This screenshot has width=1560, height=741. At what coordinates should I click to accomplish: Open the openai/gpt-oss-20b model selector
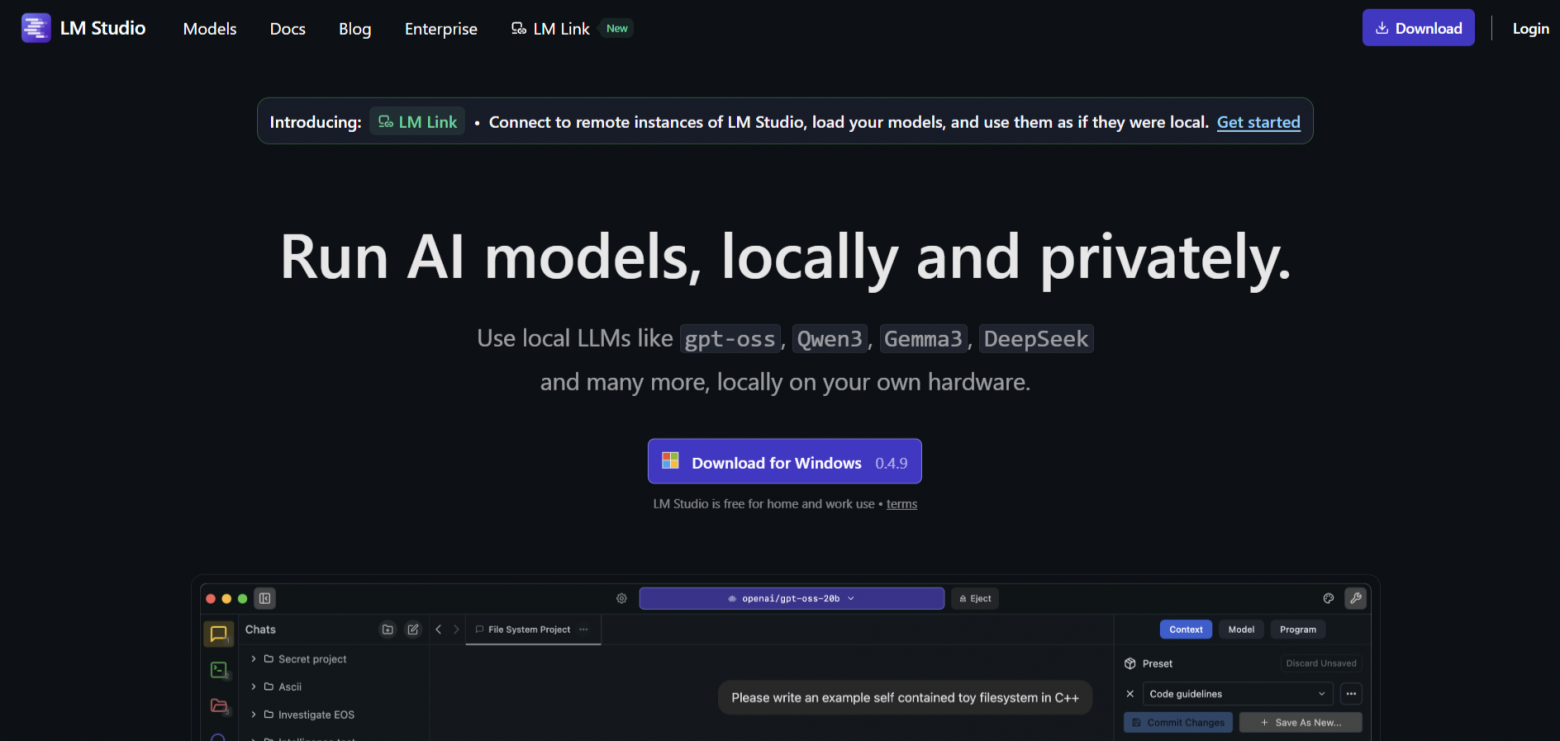(792, 599)
